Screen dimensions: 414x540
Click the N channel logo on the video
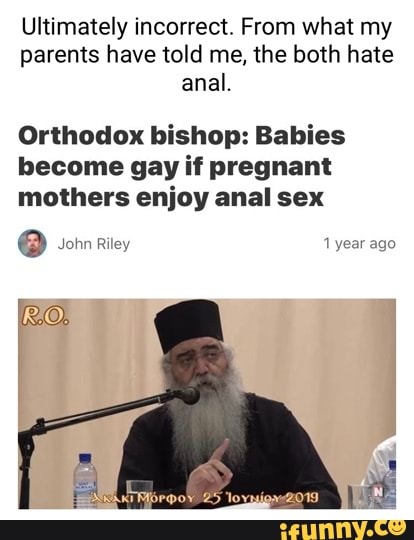pyautogui.click(x=378, y=492)
